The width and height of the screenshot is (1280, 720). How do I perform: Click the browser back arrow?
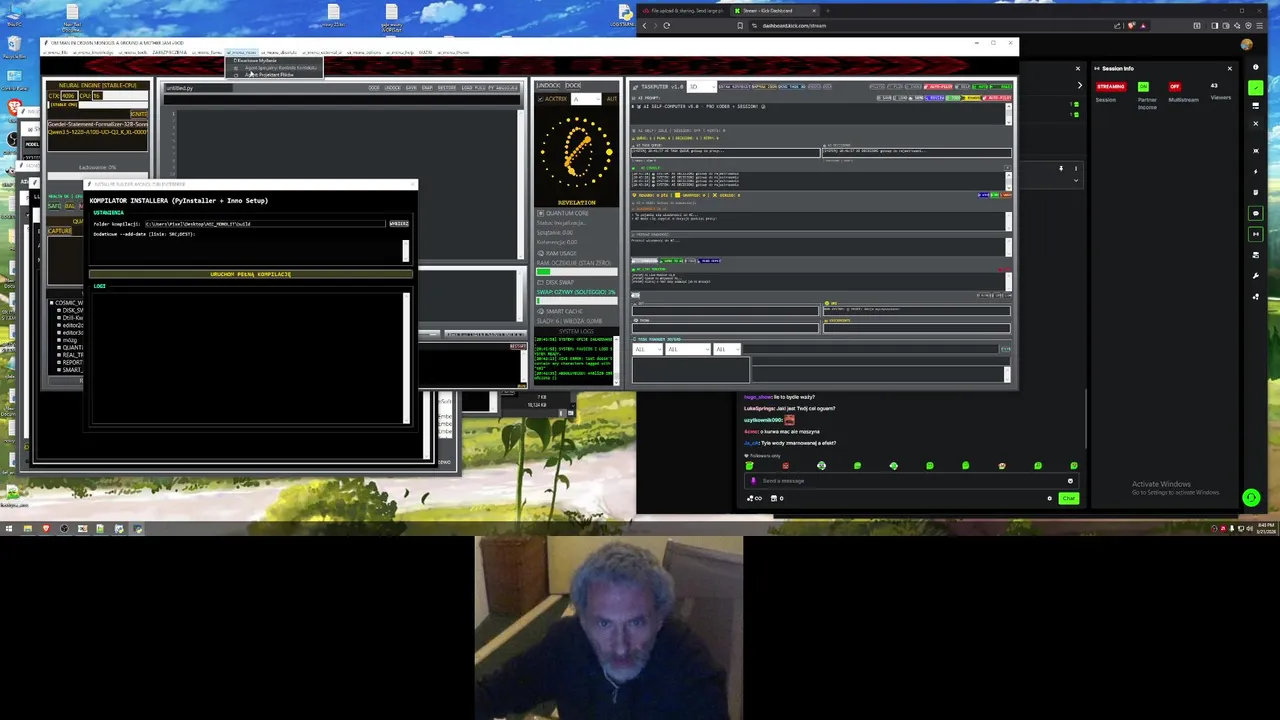coord(645,25)
